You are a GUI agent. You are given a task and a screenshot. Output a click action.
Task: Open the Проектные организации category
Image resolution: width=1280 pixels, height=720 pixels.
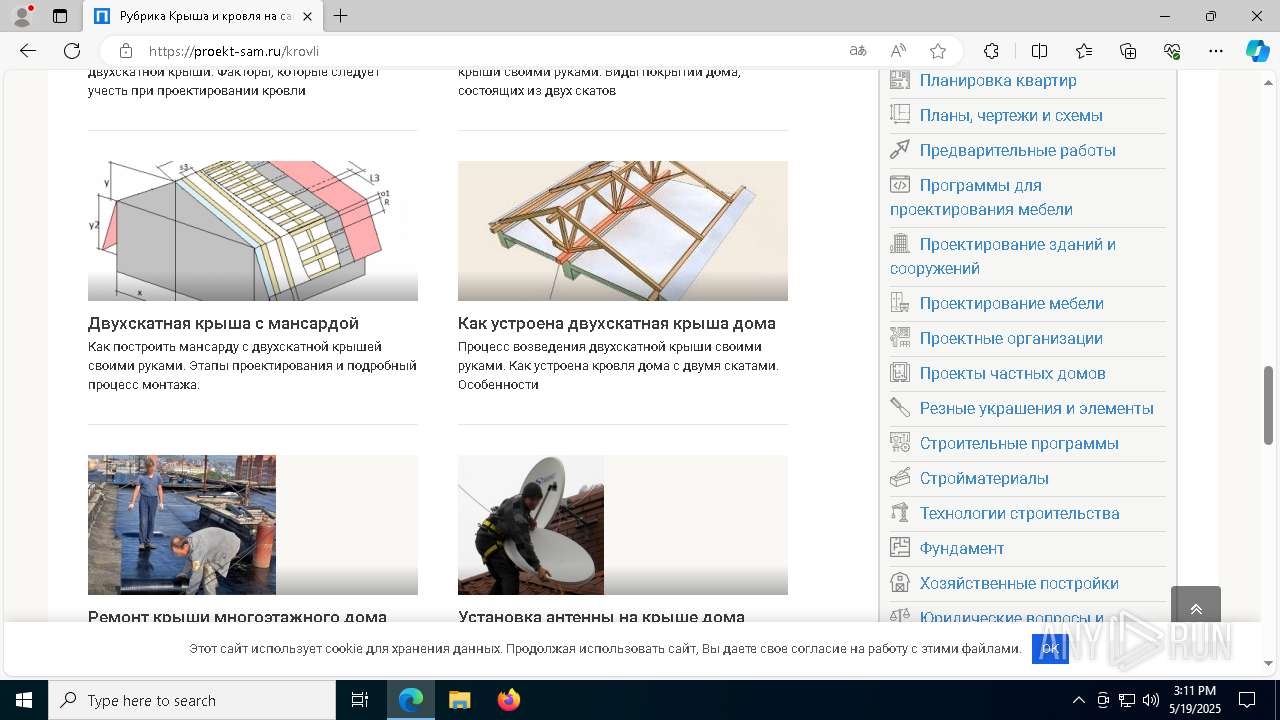click(1011, 338)
